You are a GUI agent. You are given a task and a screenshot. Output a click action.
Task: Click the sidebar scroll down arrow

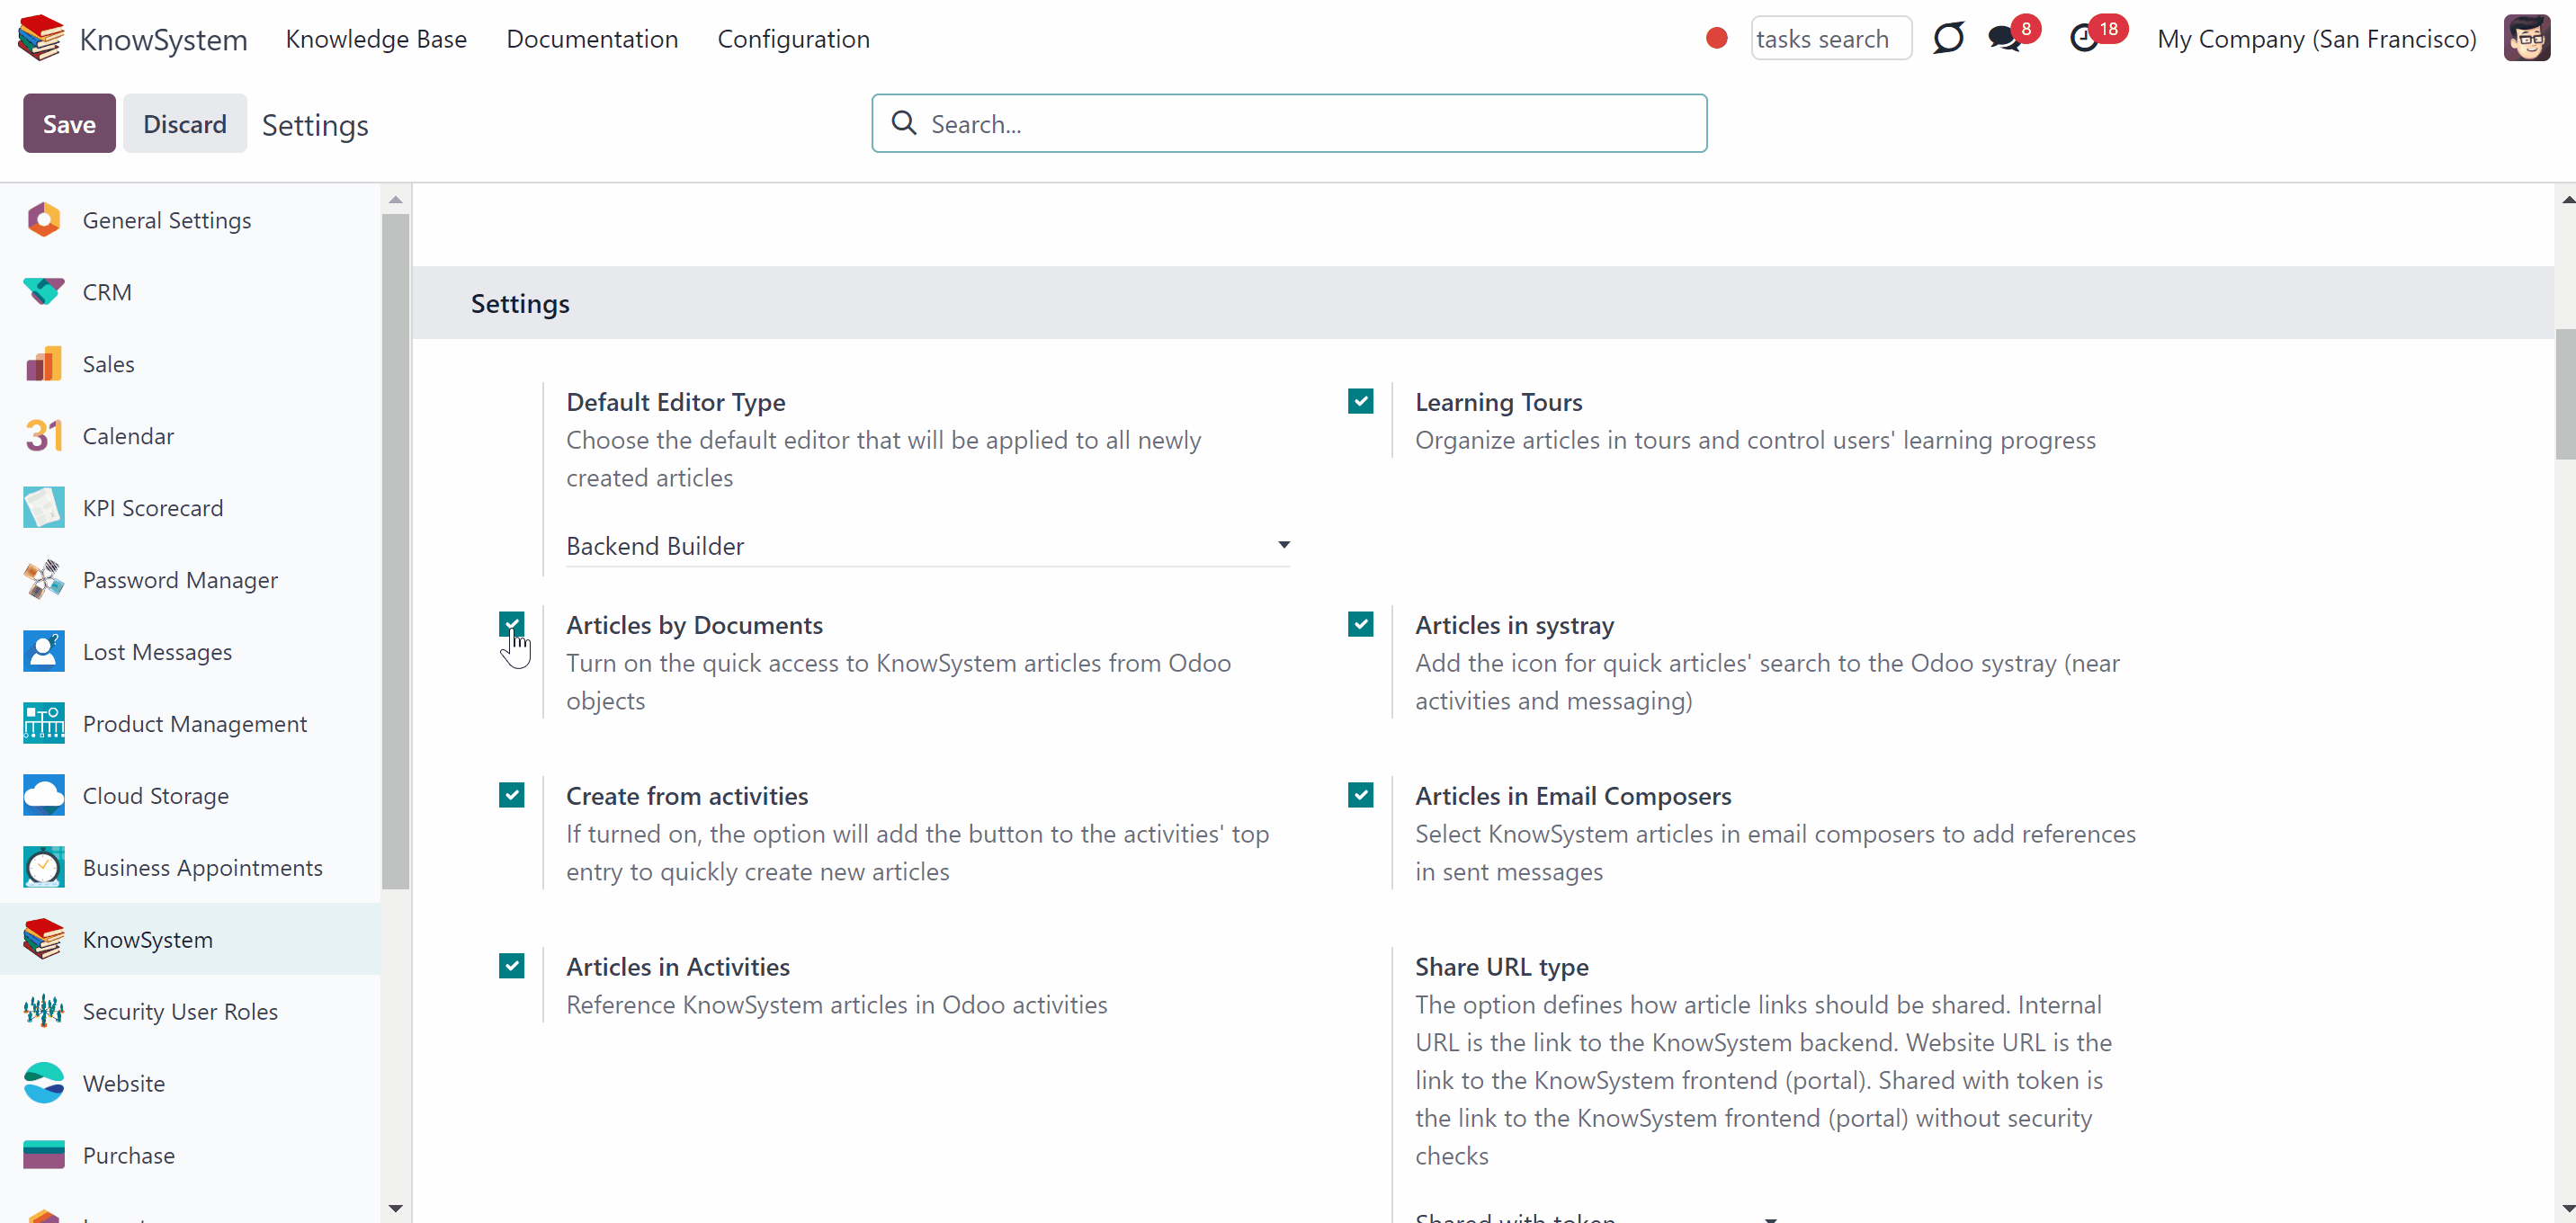point(396,1208)
